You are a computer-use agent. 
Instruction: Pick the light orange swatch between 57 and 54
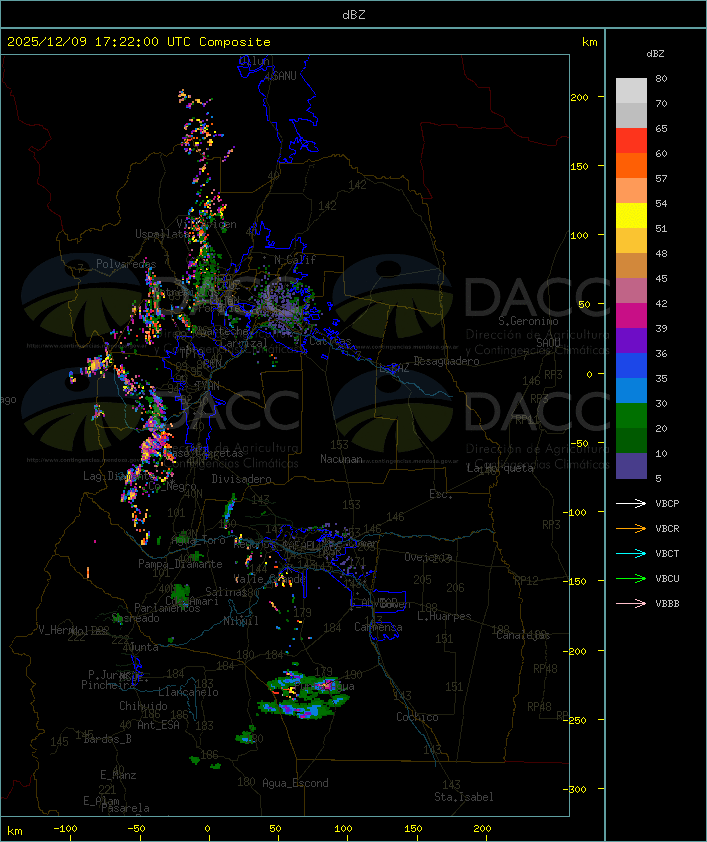[x=631, y=191]
